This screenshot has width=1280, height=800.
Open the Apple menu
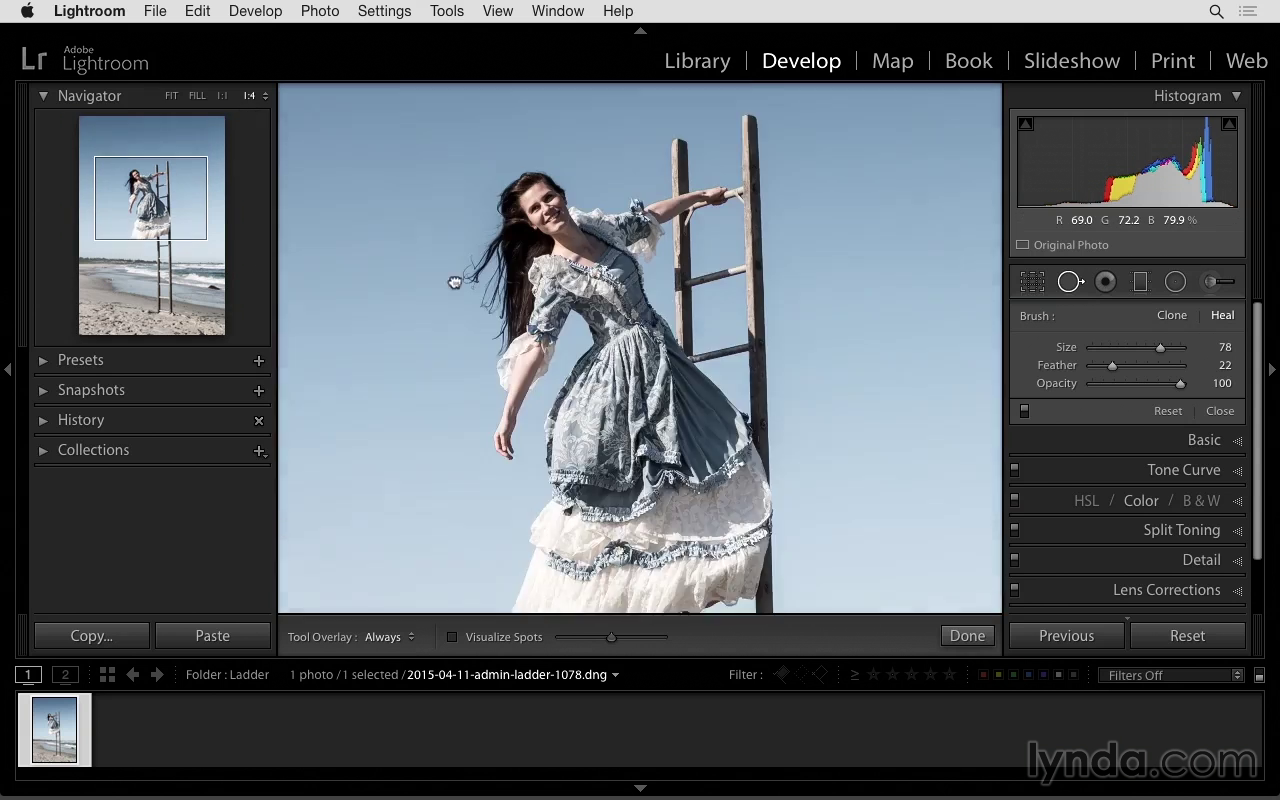(x=28, y=11)
